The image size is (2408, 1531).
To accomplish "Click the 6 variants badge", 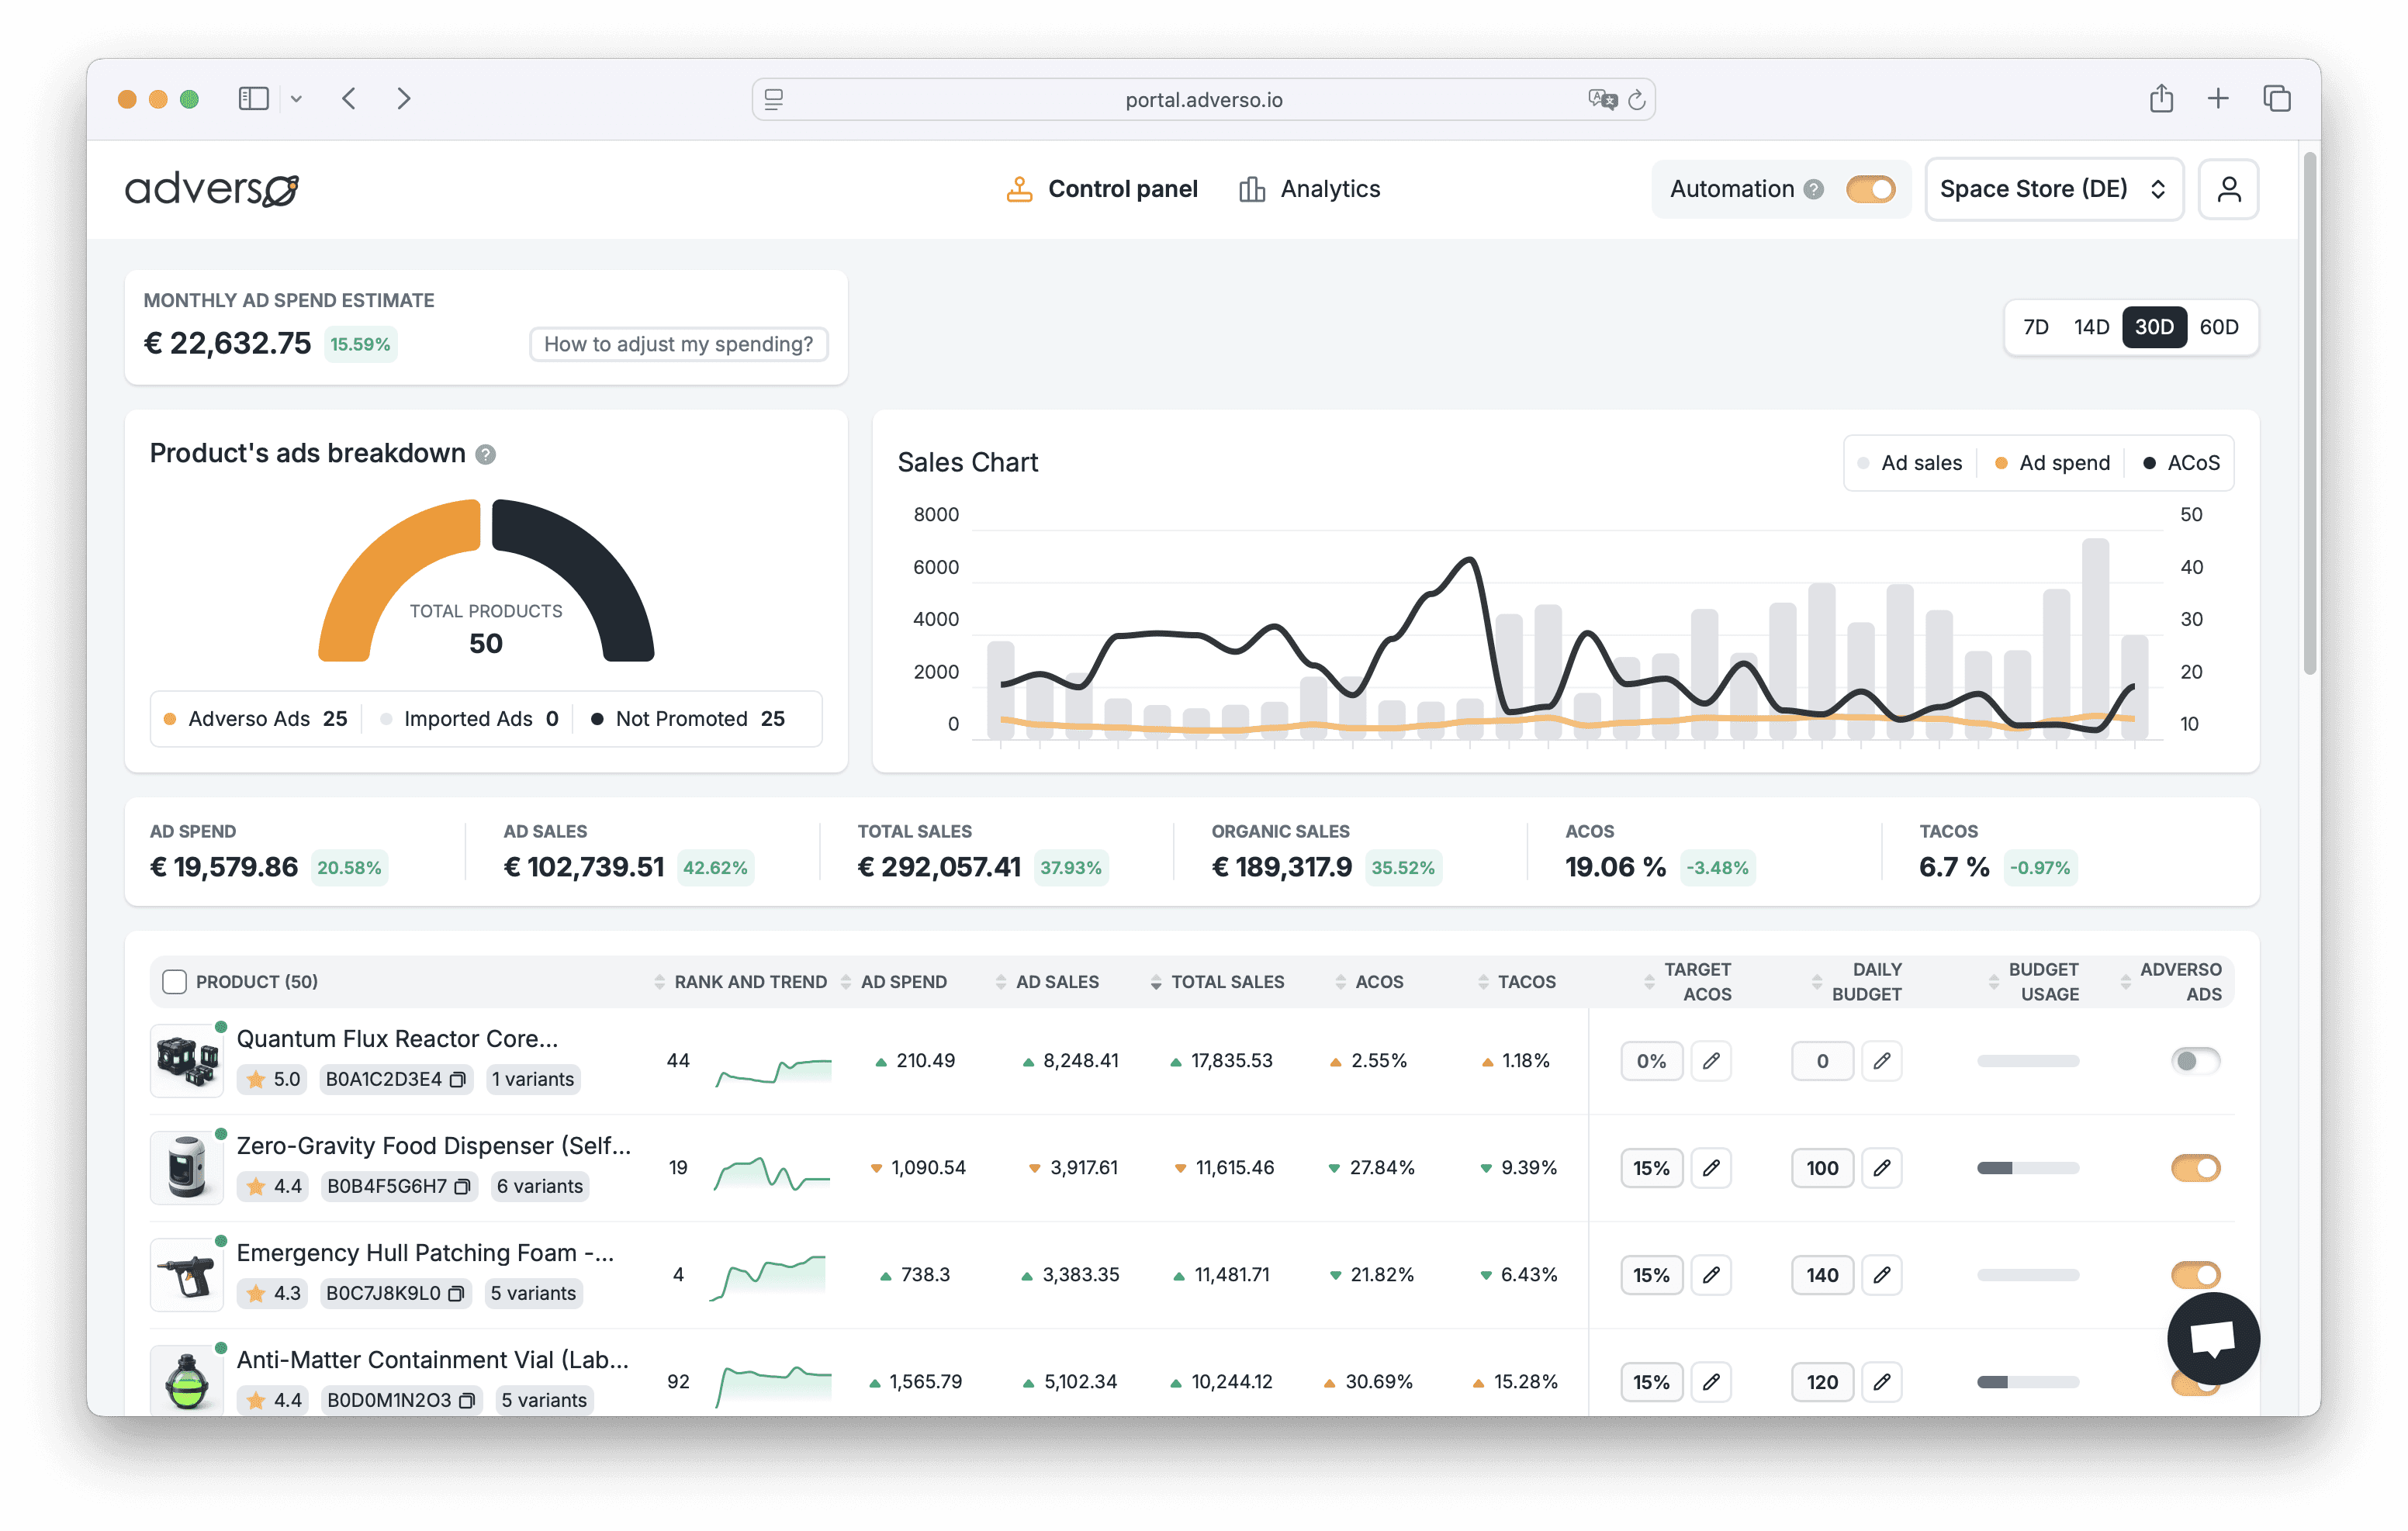I will tap(540, 1186).
